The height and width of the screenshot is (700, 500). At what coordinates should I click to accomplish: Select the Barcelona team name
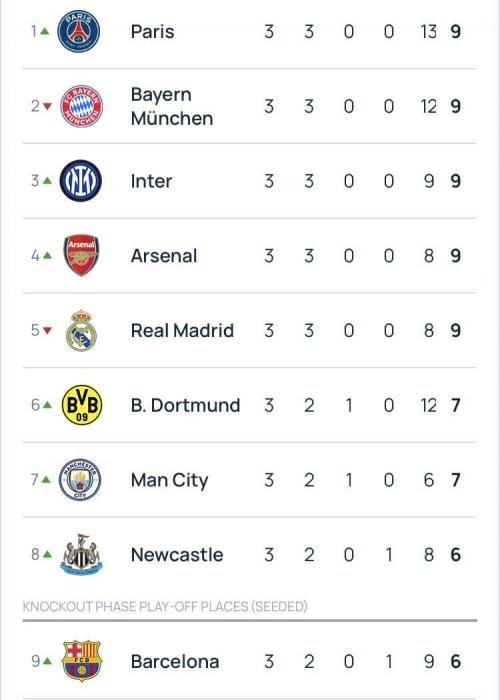pyautogui.click(x=175, y=662)
